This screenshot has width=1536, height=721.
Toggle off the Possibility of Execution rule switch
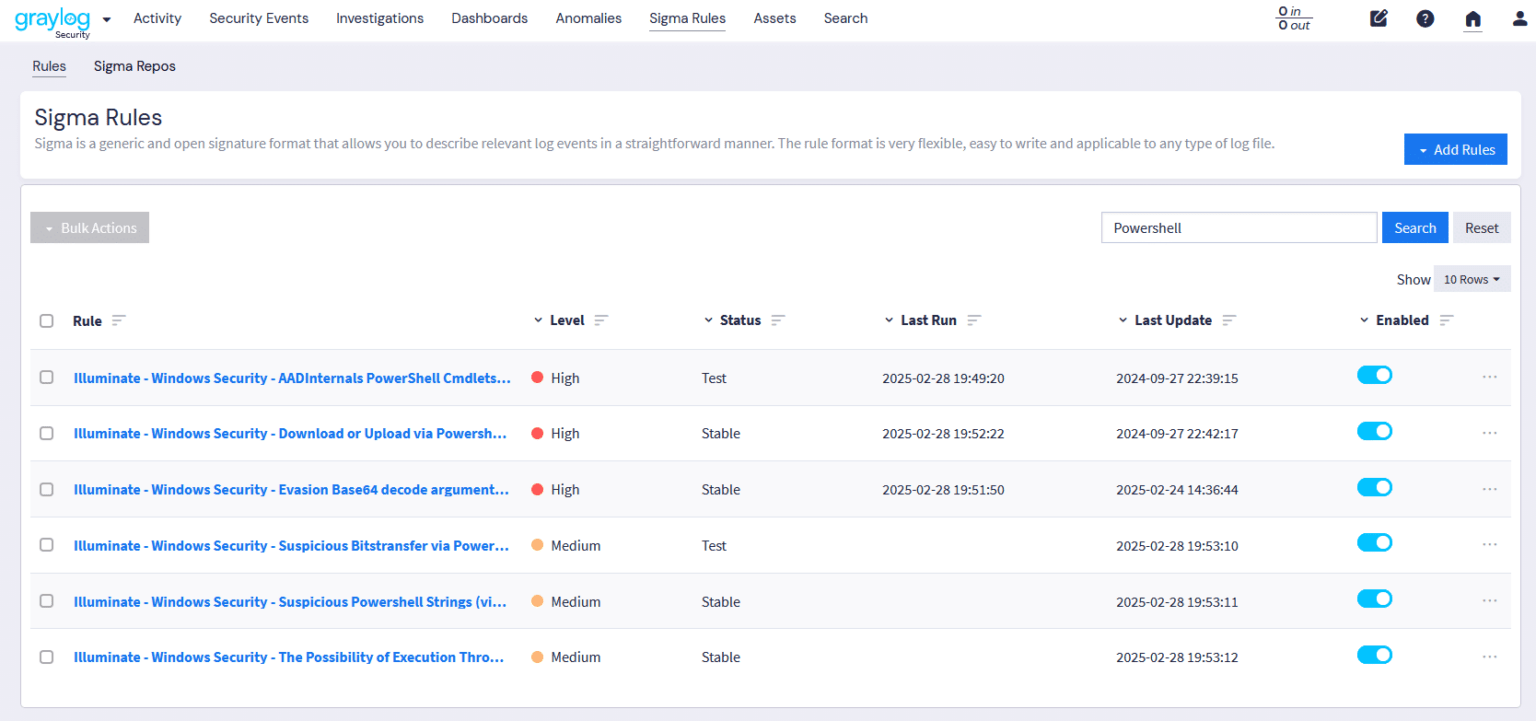[1374, 655]
